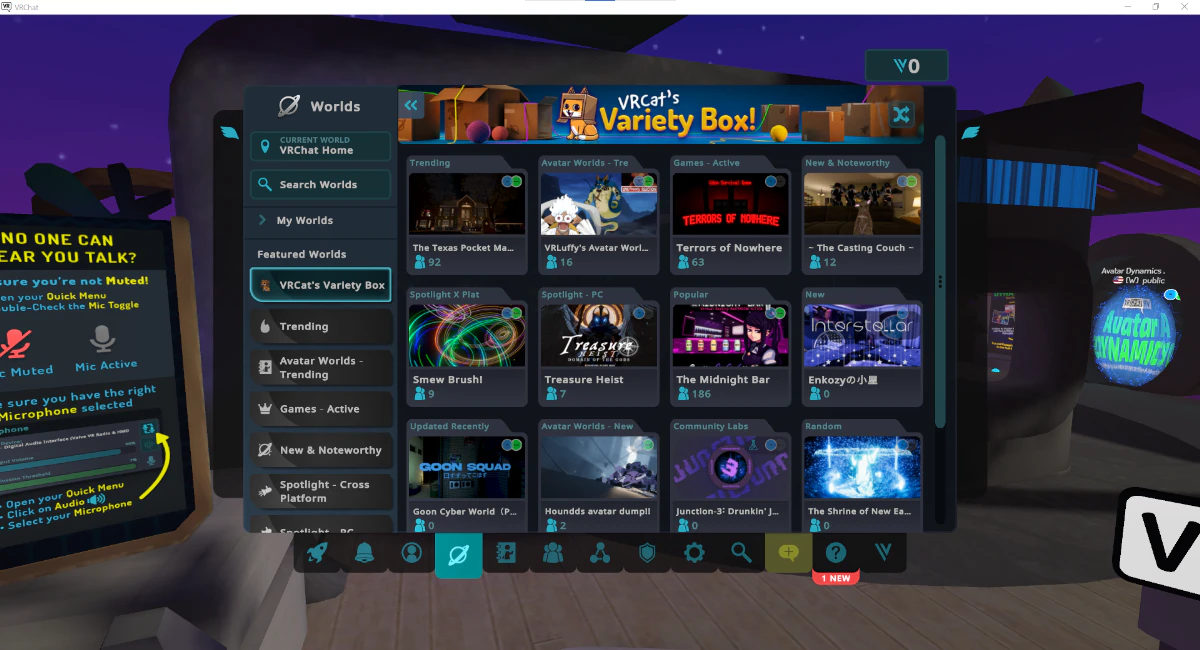1200x650 pixels.
Task: Open the VRChat Plus V icon
Action: (x=883, y=553)
